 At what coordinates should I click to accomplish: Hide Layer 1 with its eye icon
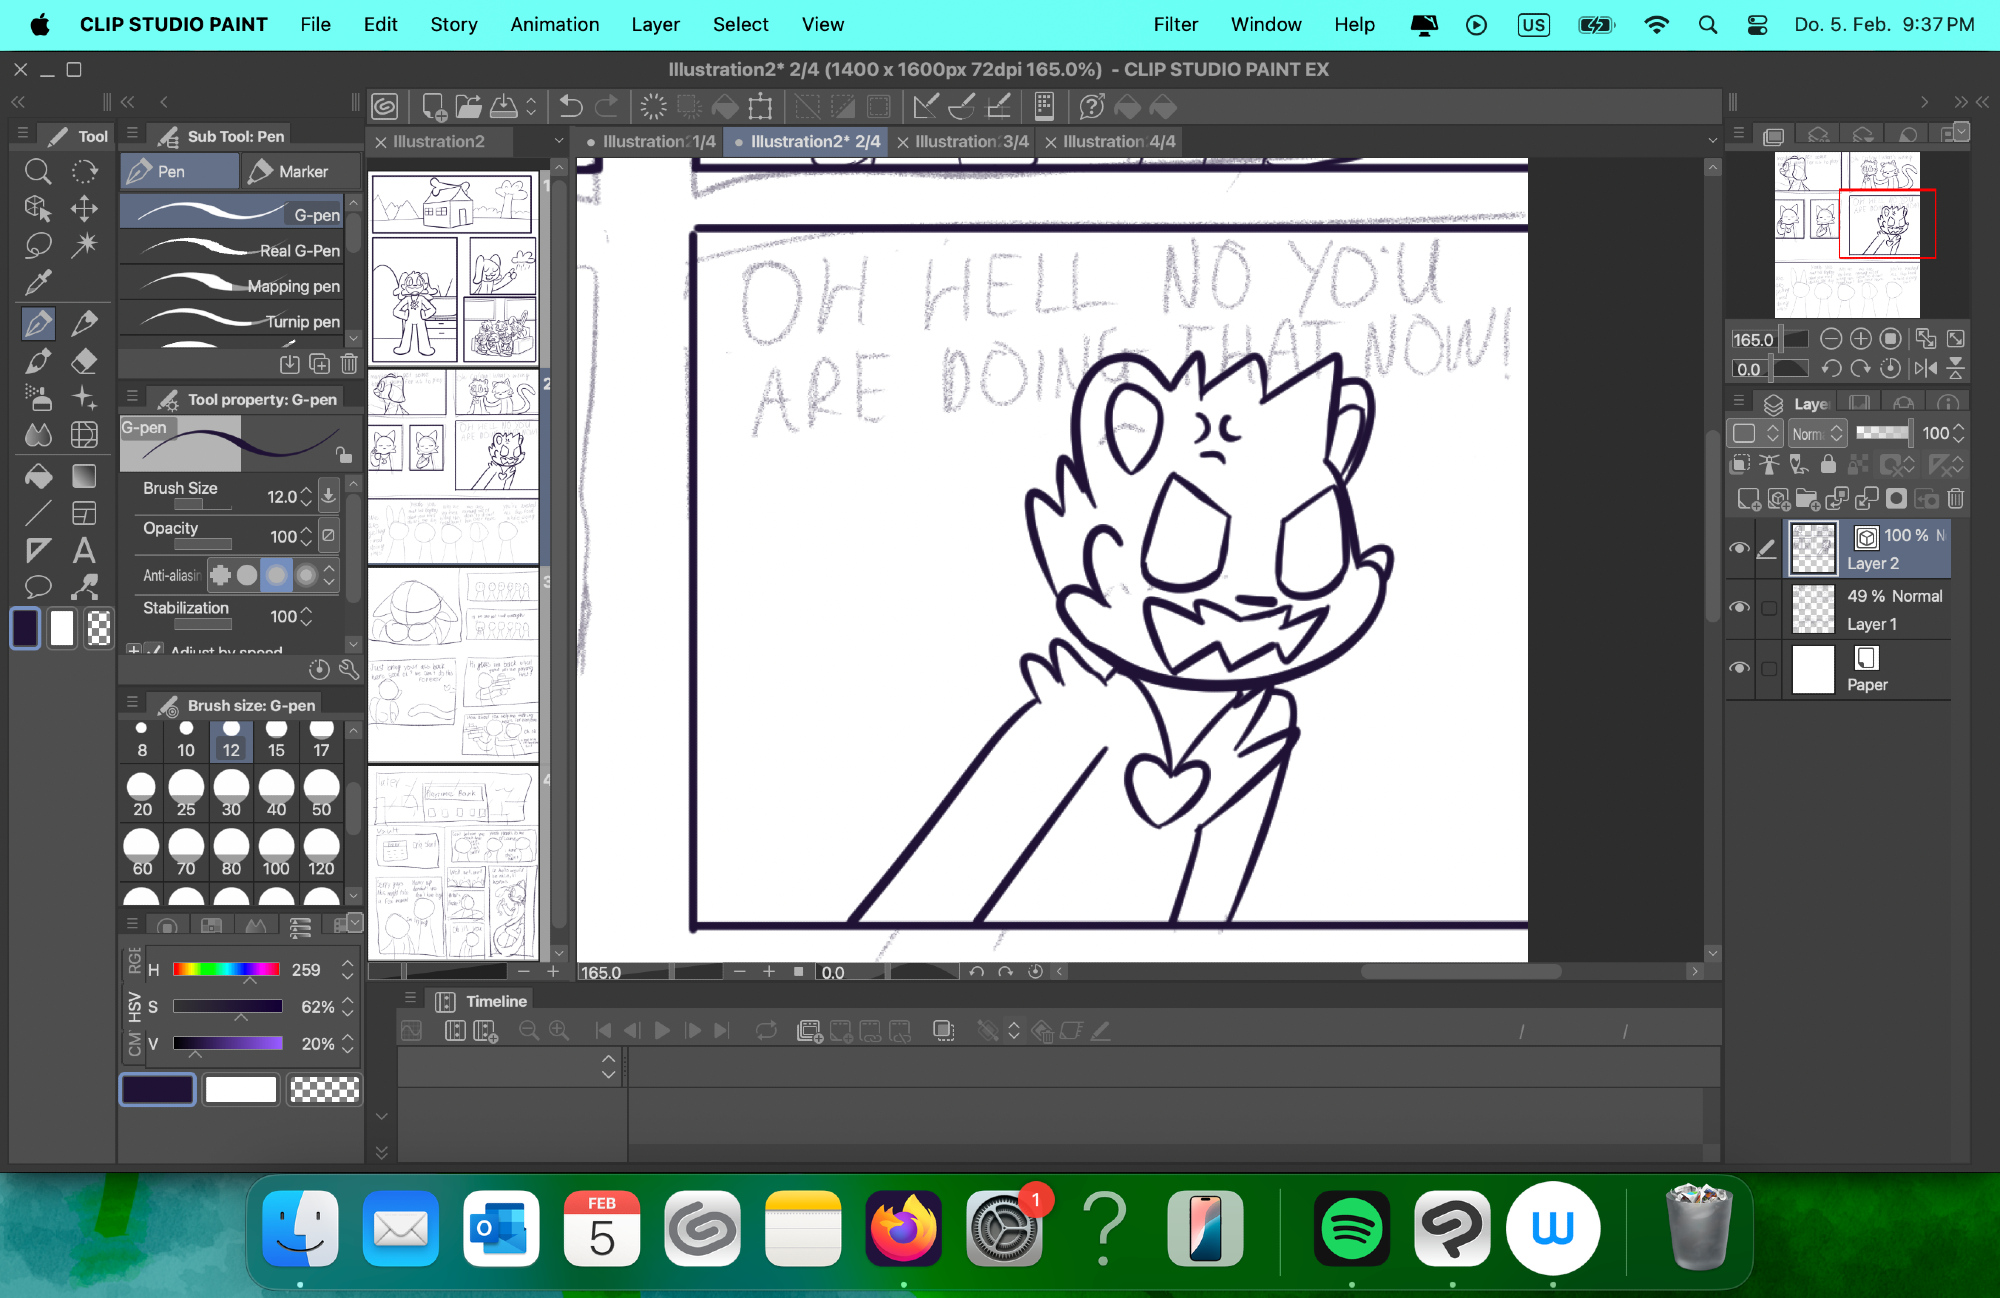(x=1740, y=608)
